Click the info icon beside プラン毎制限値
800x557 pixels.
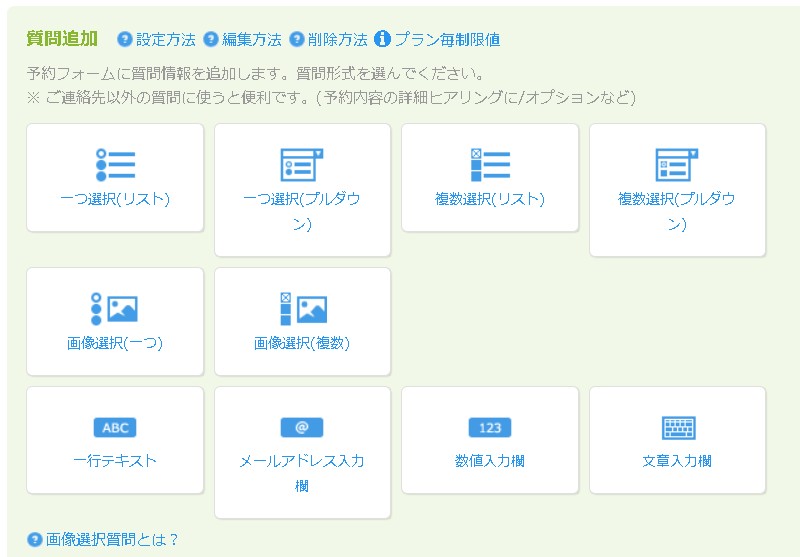pos(382,40)
